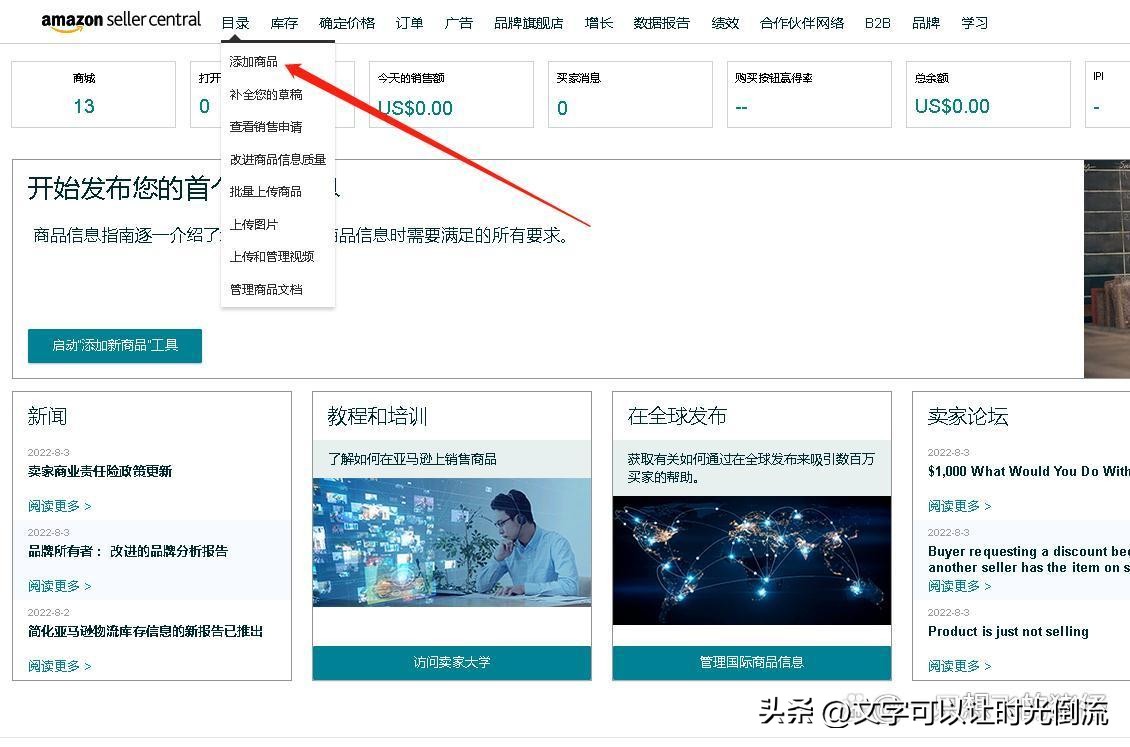The width and height of the screenshot is (1130, 747).
Task: Select 添加商品 from the 目录 dropdown menu
Action: click(253, 60)
